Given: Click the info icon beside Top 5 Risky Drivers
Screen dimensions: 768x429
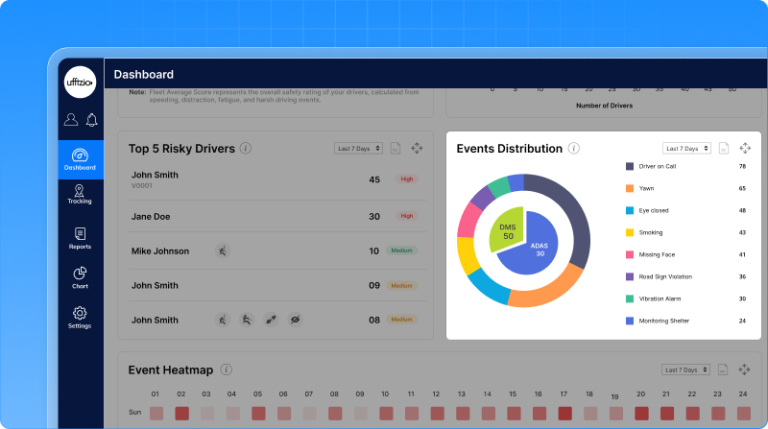Looking at the screenshot, I should (x=246, y=148).
